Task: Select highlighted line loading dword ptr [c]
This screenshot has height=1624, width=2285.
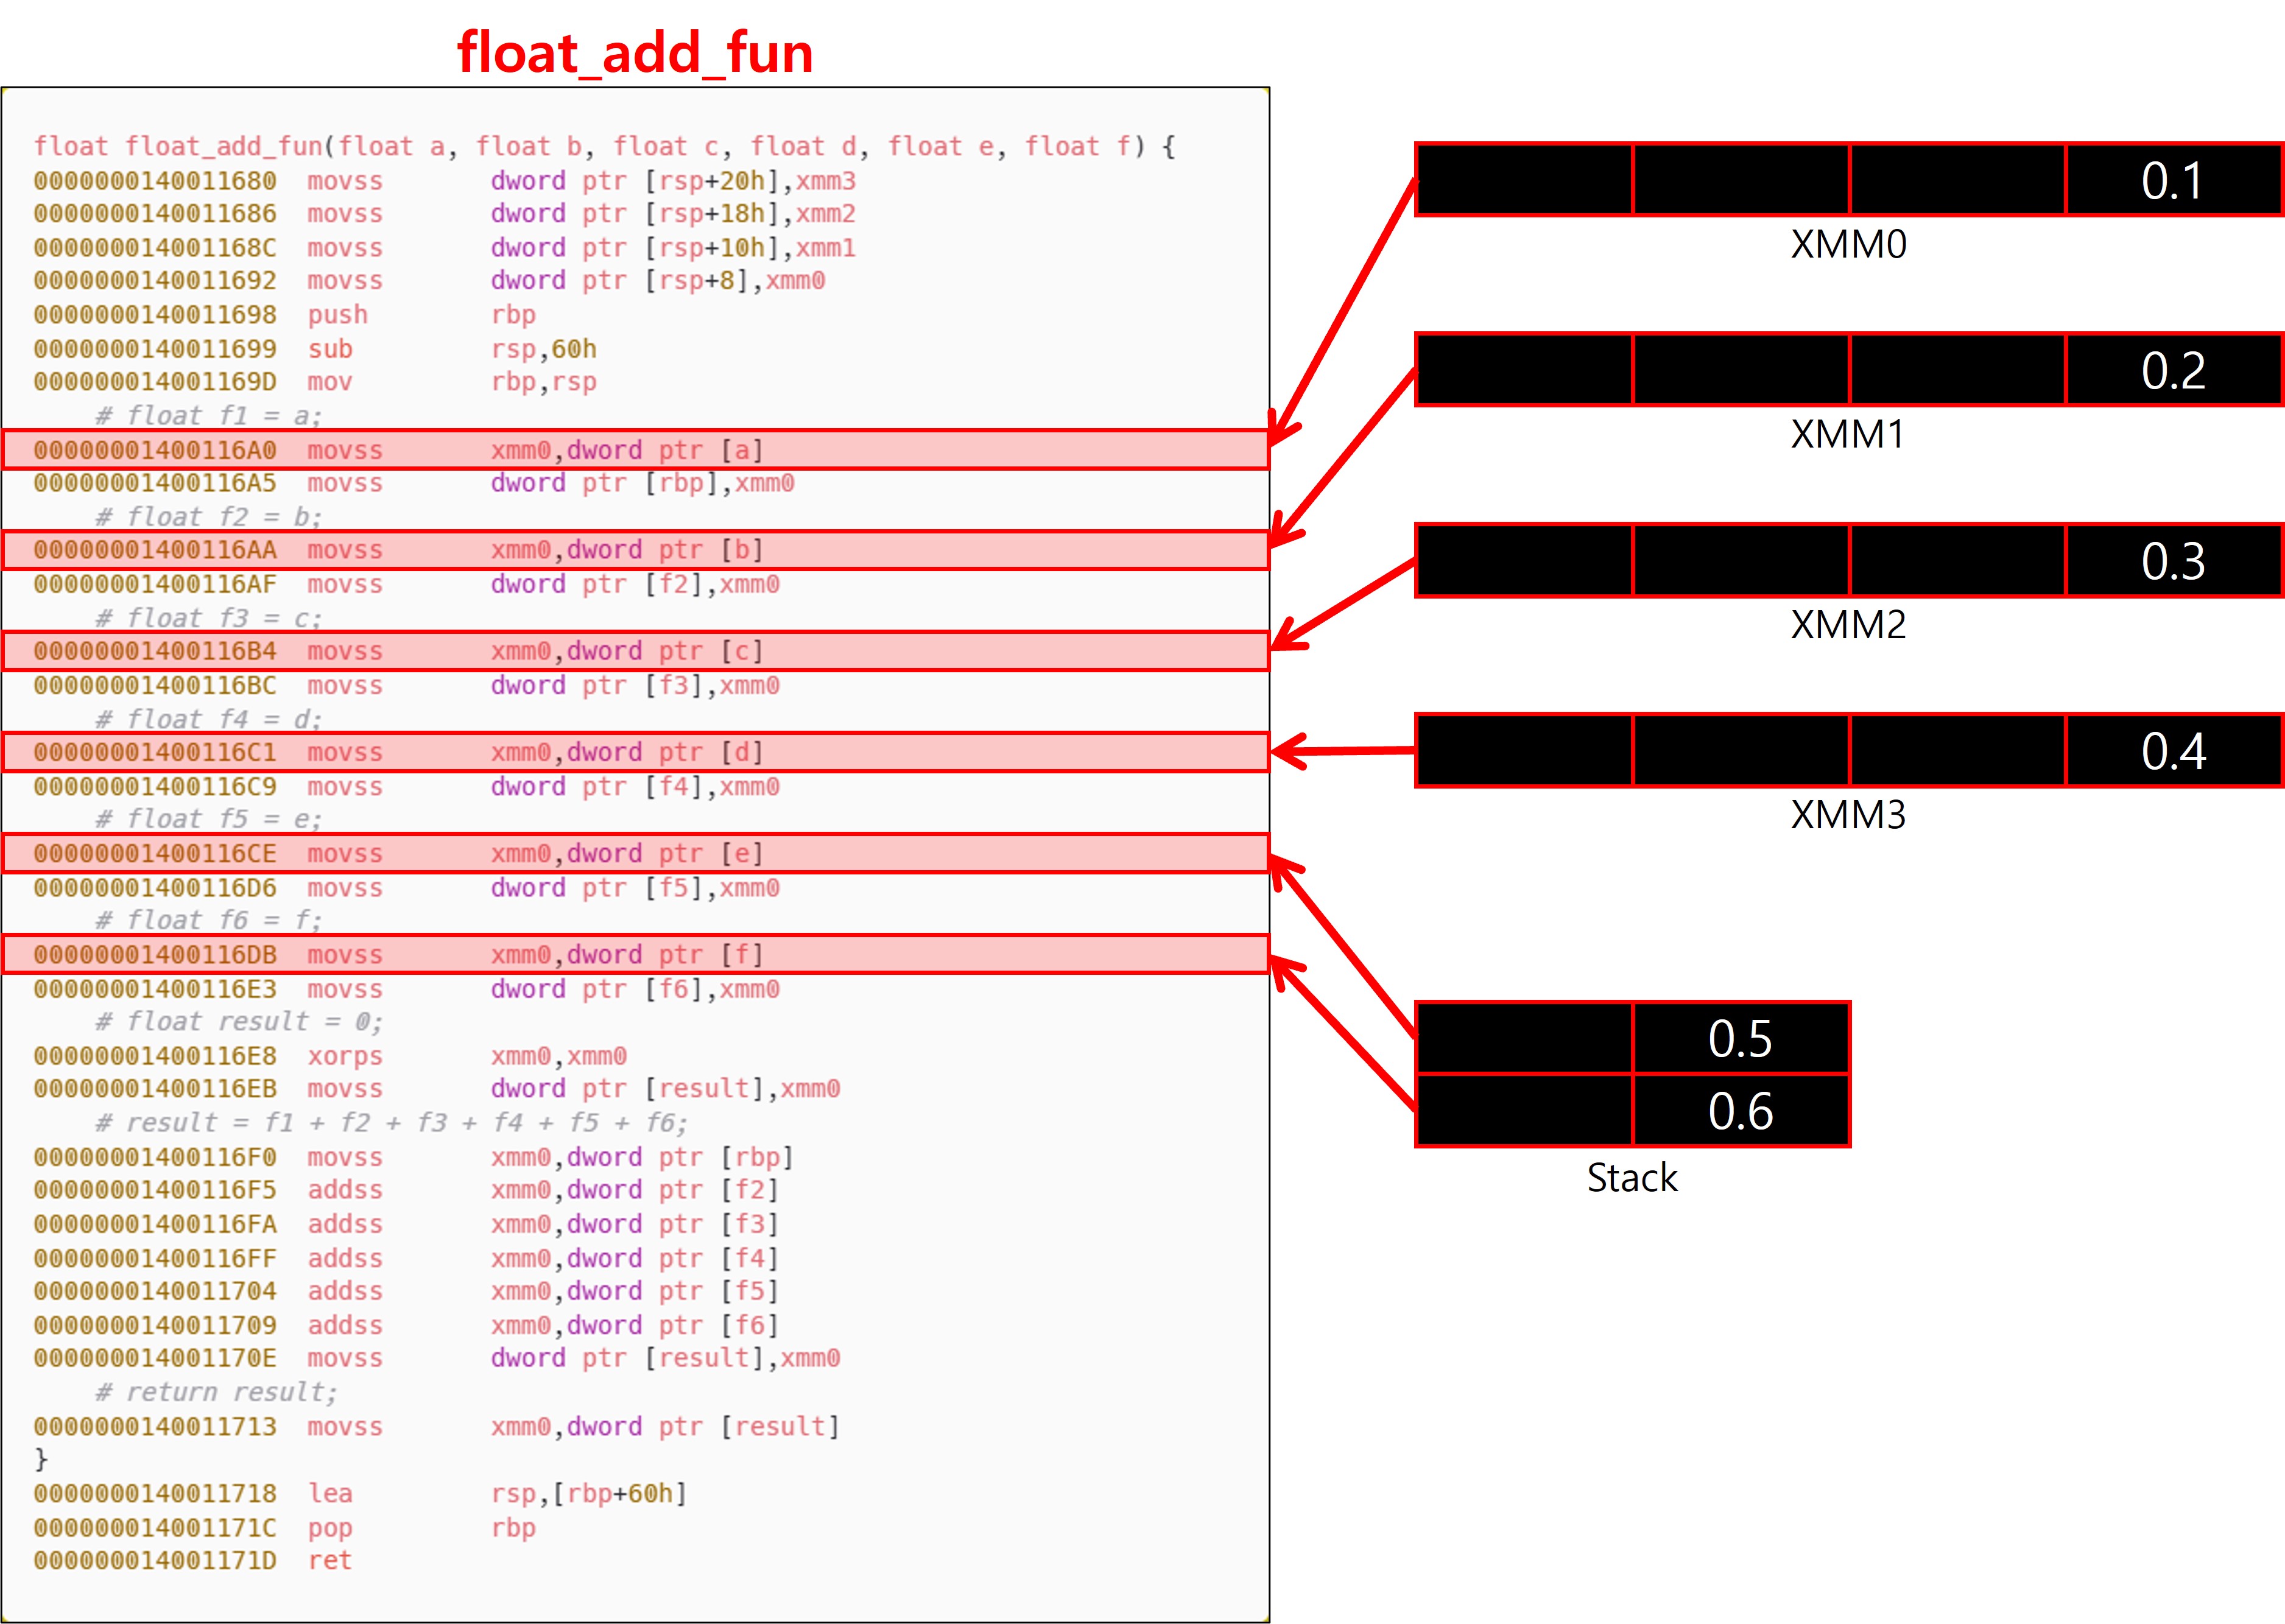Action: (635, 651)
